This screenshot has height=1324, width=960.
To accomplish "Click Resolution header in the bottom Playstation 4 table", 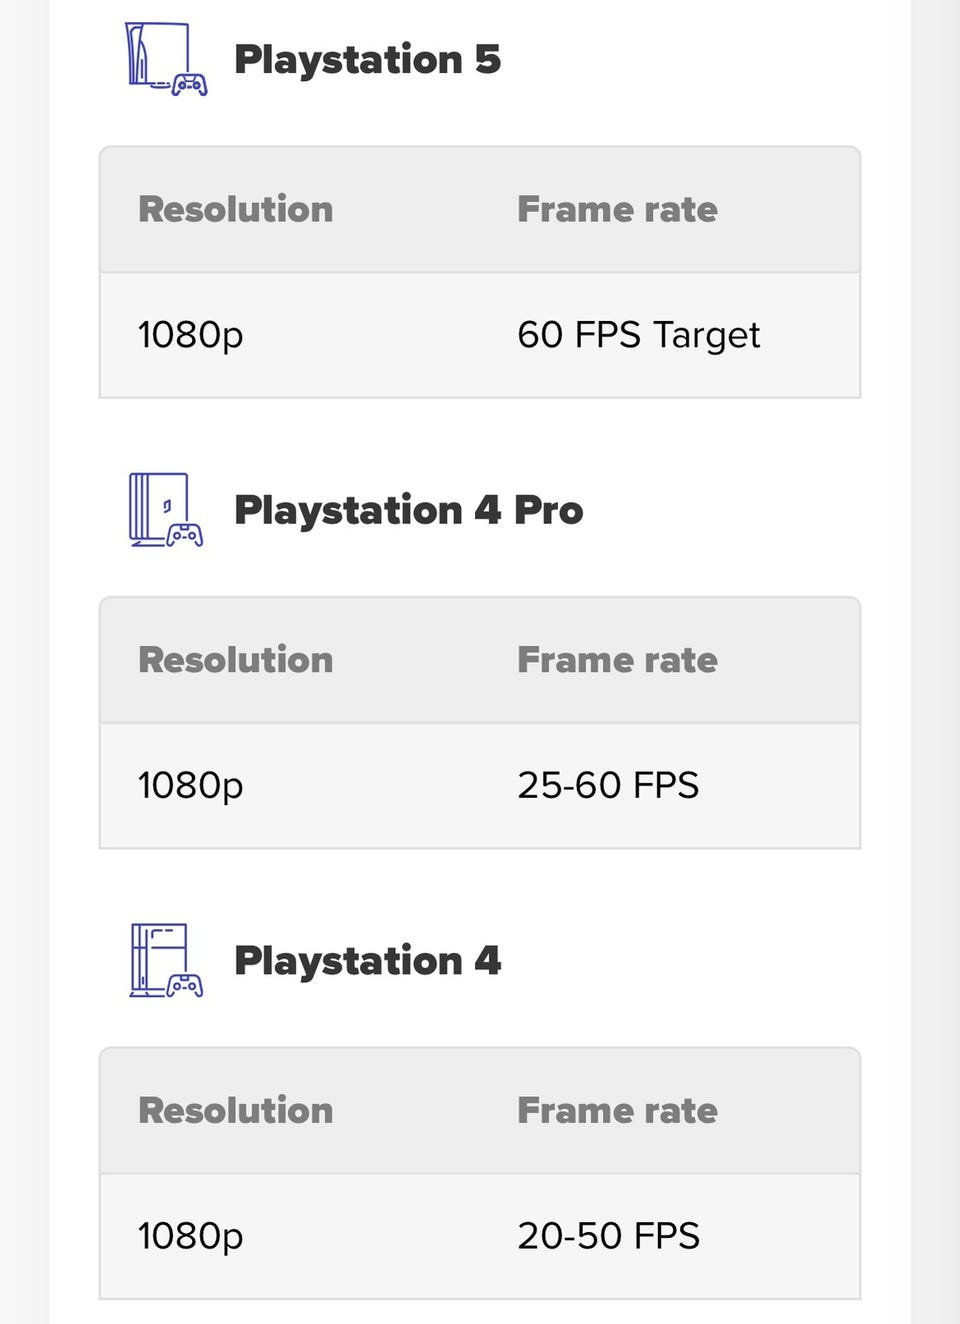I will point(235,1110).
